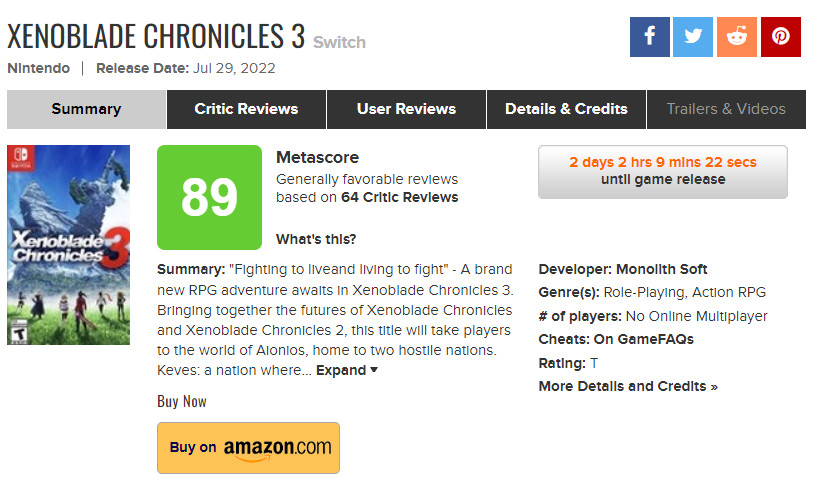Screen dimensions: 825x489
Task: Switch to the Critic Reviews tab
Action: click(x=246, y=109)
